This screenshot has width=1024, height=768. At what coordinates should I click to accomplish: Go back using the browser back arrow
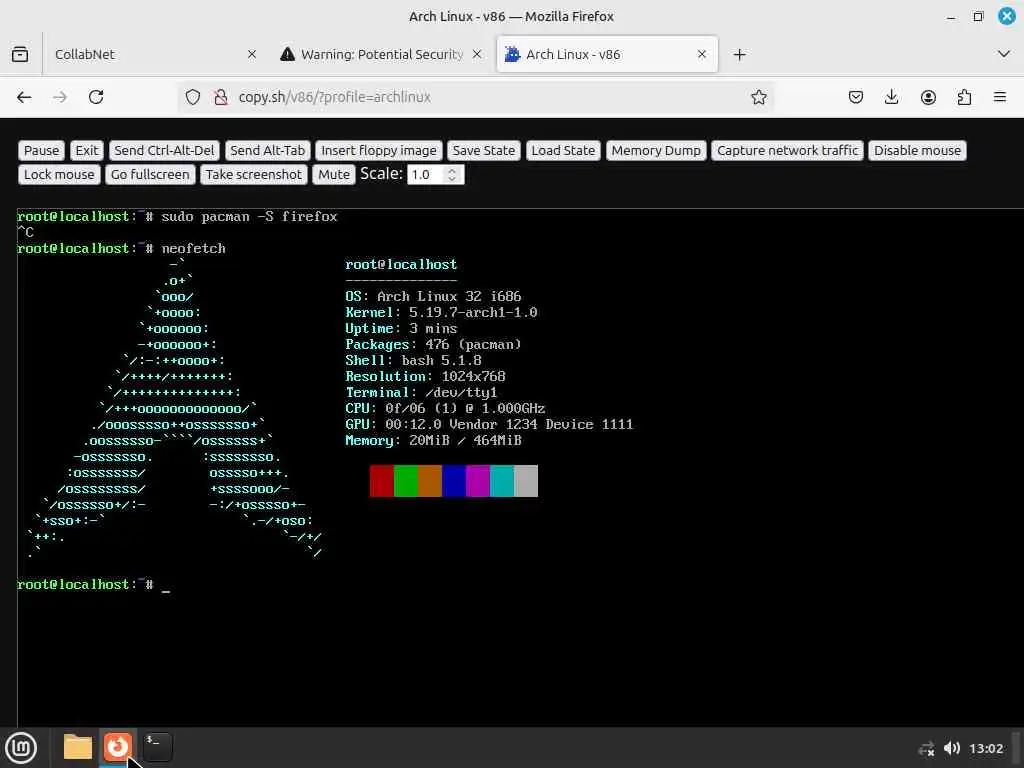click(24, 97)
